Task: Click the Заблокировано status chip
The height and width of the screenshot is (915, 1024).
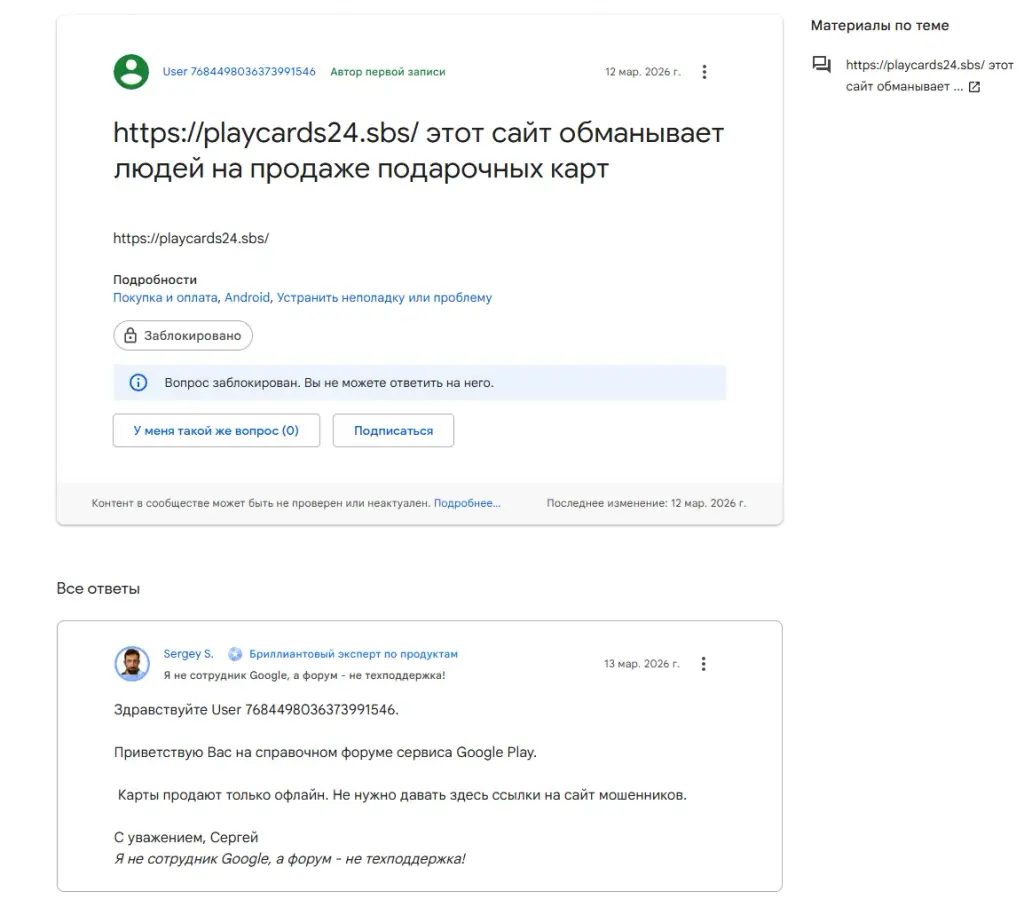Action: [183, 335]
